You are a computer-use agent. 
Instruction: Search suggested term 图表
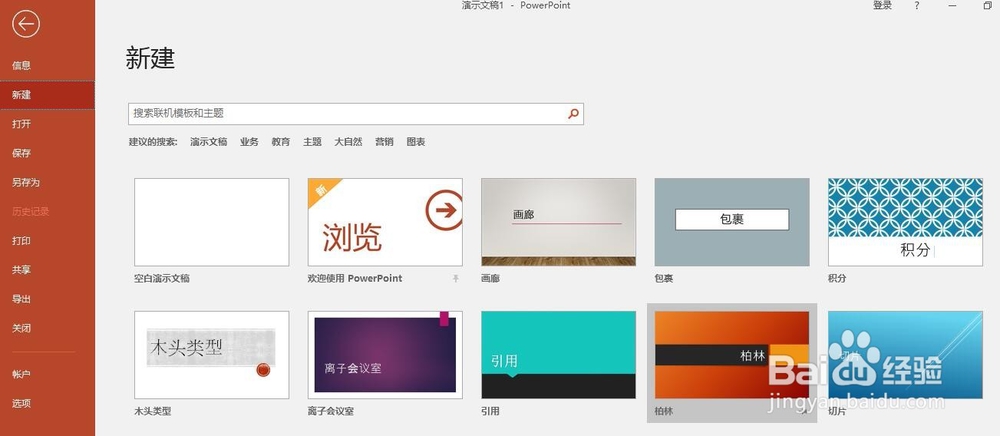[x=416, y=142]
